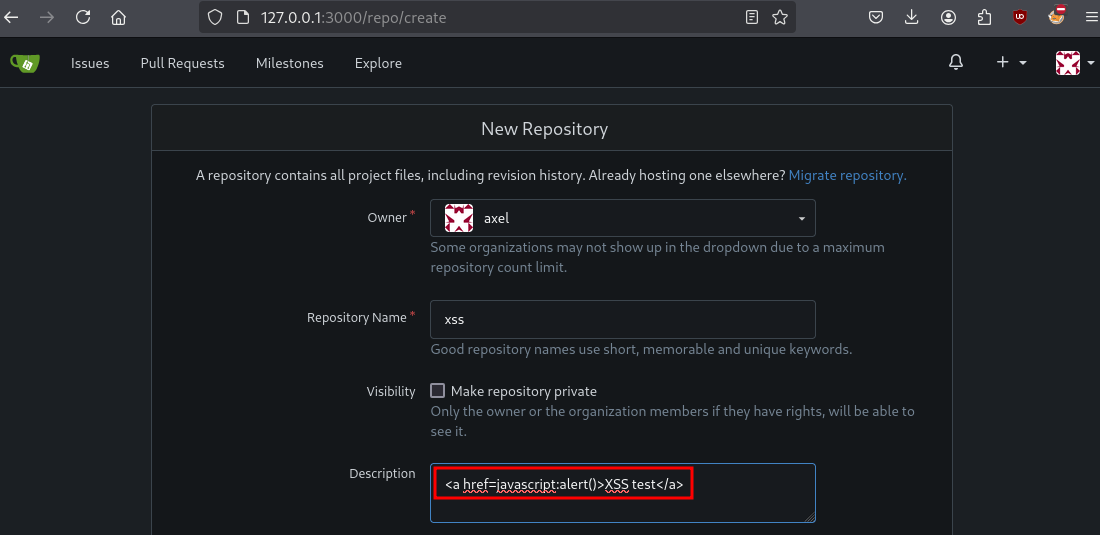Expand the Owner dropdown showing axel

622,218
